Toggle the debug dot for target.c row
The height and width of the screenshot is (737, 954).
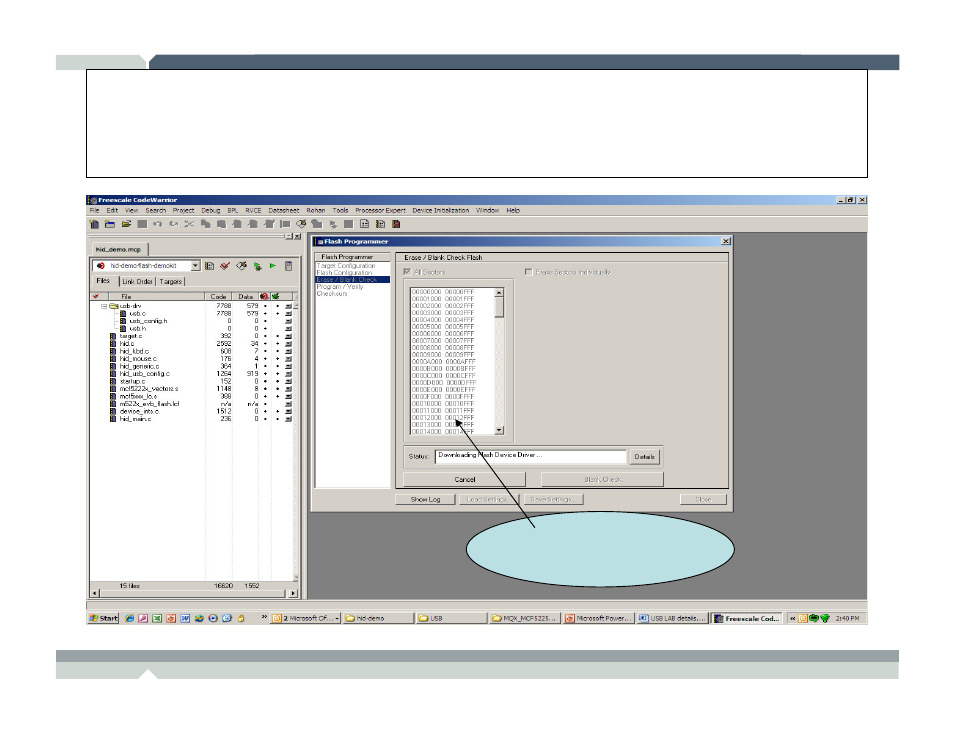pyautogui.click(x=265, y=336)
